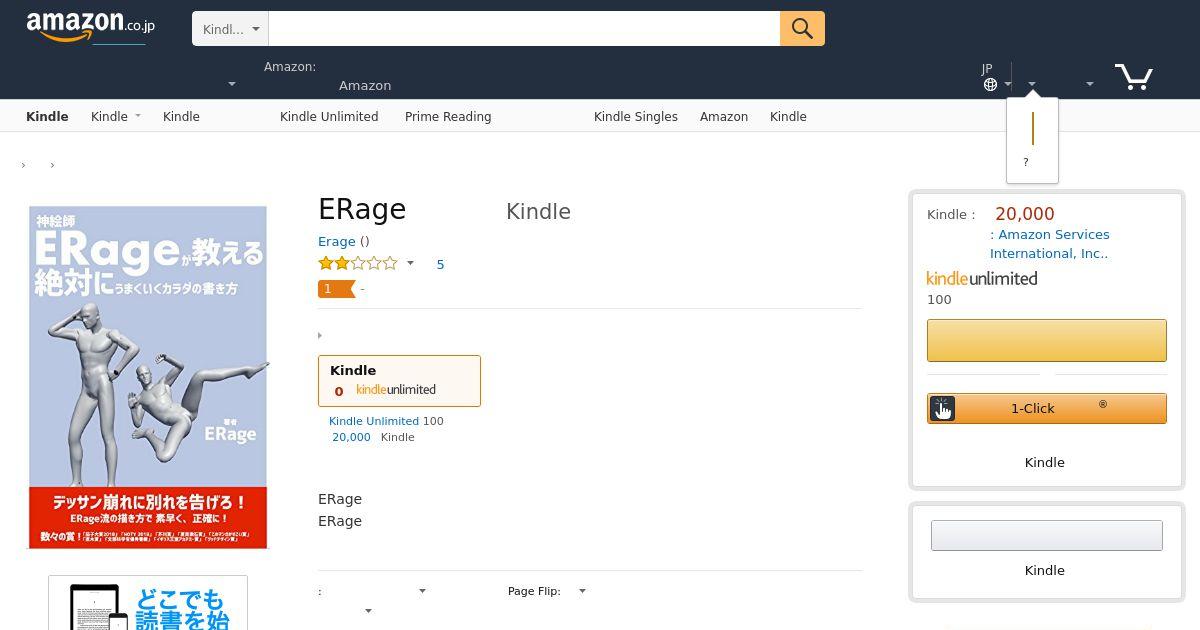Click the Amazon.co.jp logo

(90, 27)
